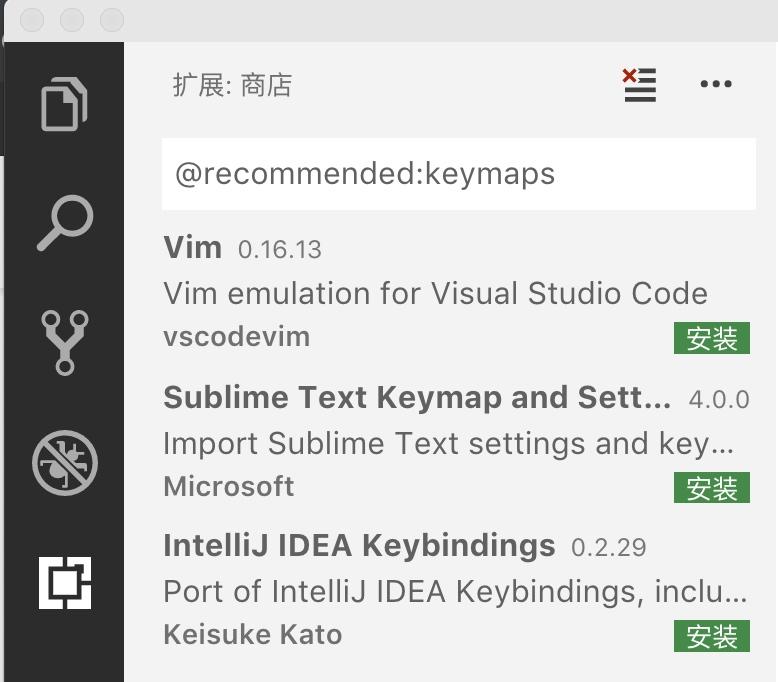Screen dimensions: 778x682
Task: Open the Search view icon
Action: (x=65, y=223)
